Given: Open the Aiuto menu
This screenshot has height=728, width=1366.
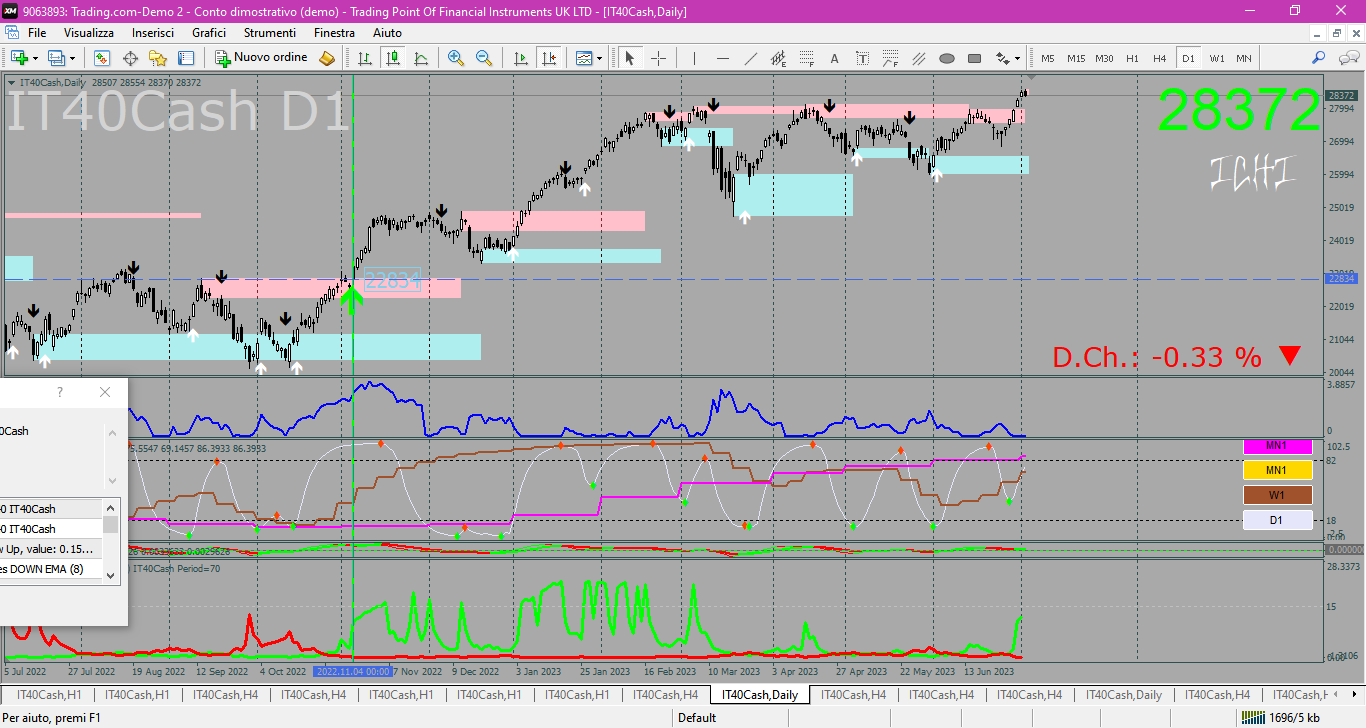Looking at the screenshot, I should point(387,33).
